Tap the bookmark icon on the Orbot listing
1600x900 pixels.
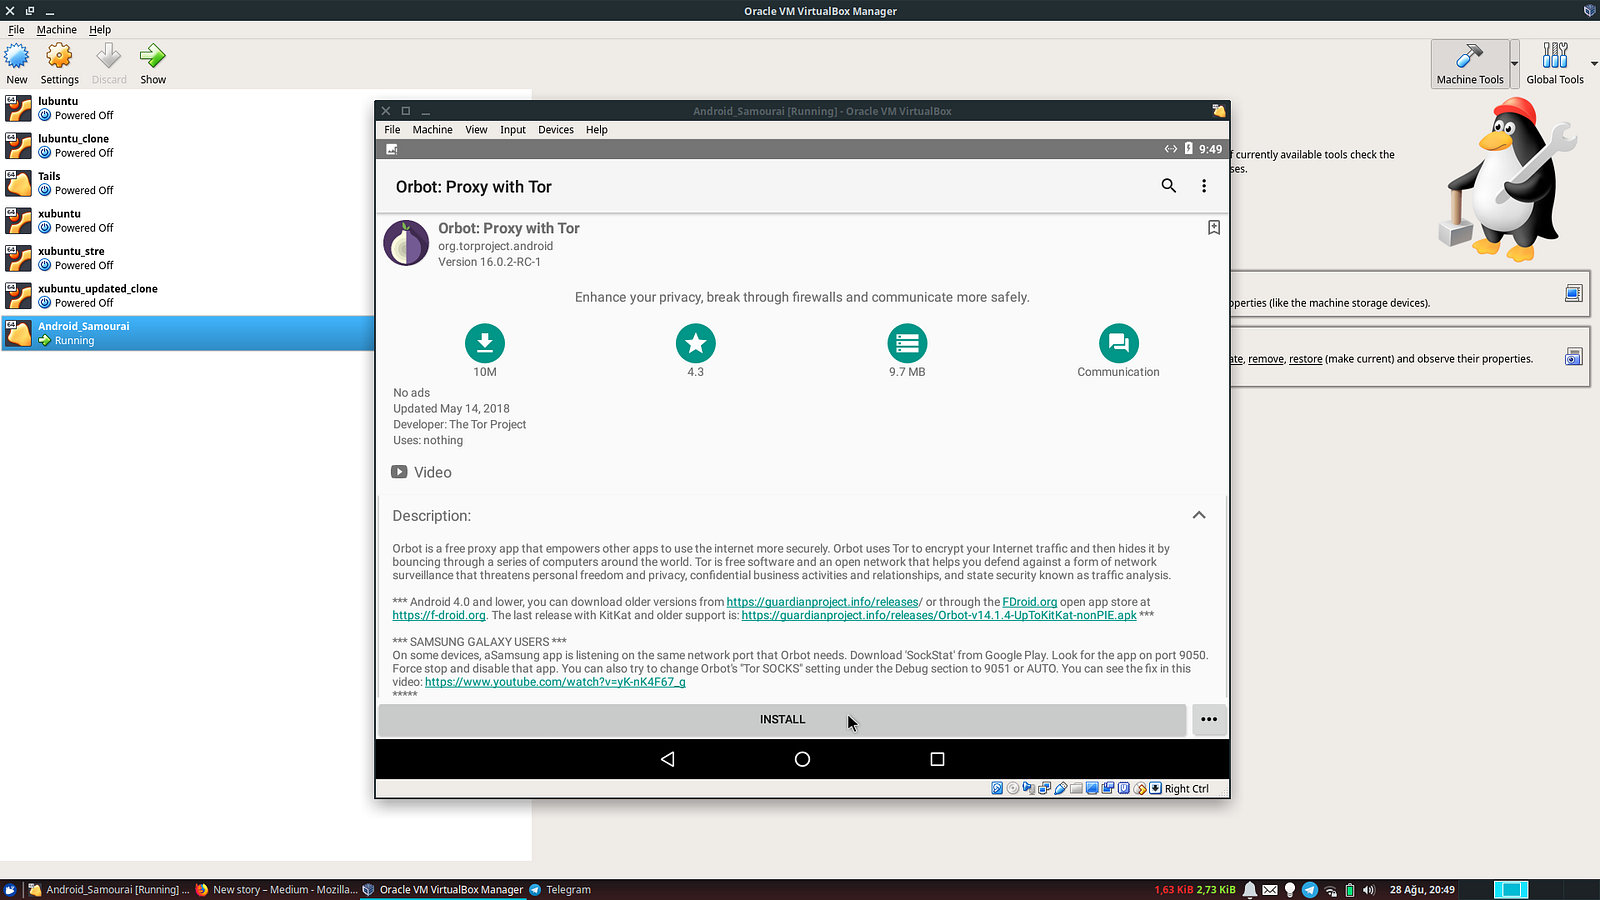click(1214, 228)
